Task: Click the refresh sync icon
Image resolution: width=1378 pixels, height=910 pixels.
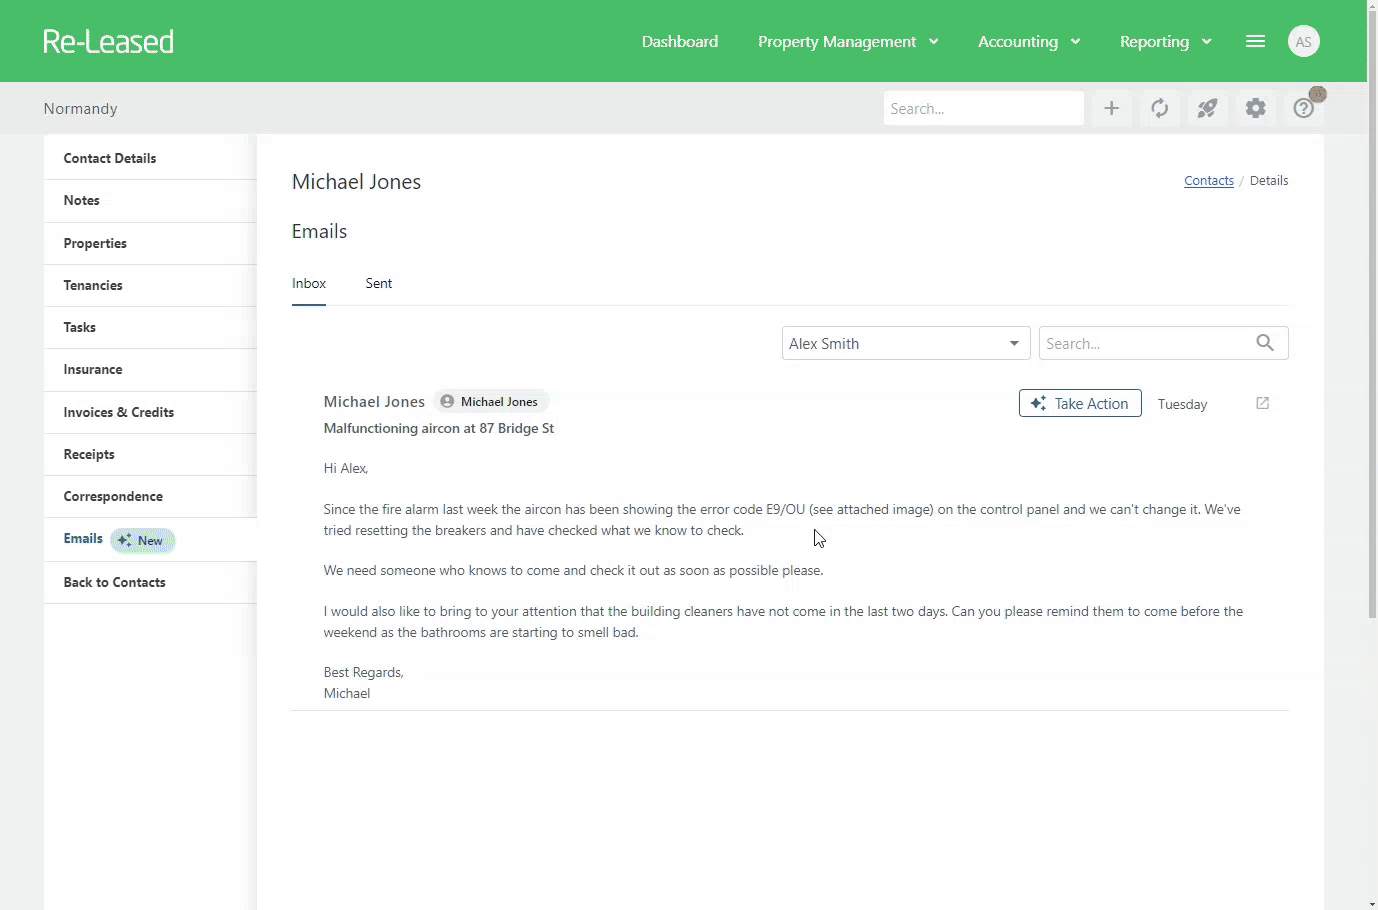Action: (1159, 108)
